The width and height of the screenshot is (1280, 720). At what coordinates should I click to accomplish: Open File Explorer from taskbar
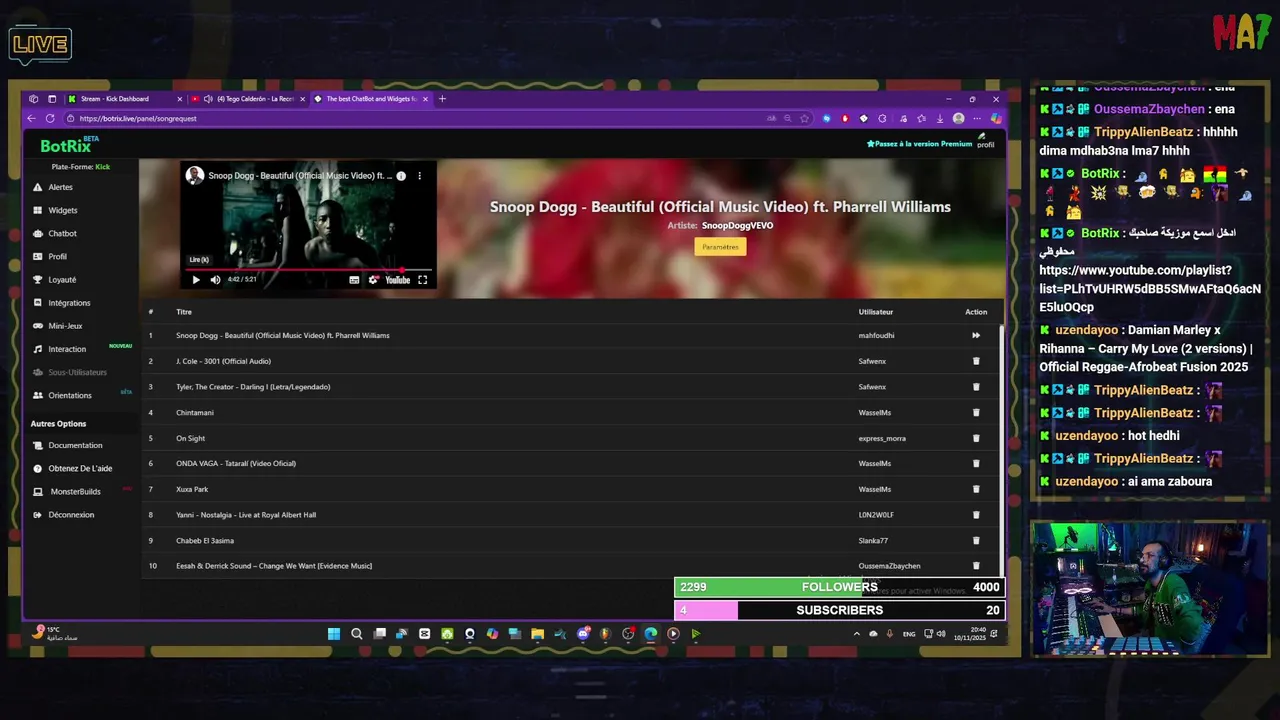pos(537,633)
